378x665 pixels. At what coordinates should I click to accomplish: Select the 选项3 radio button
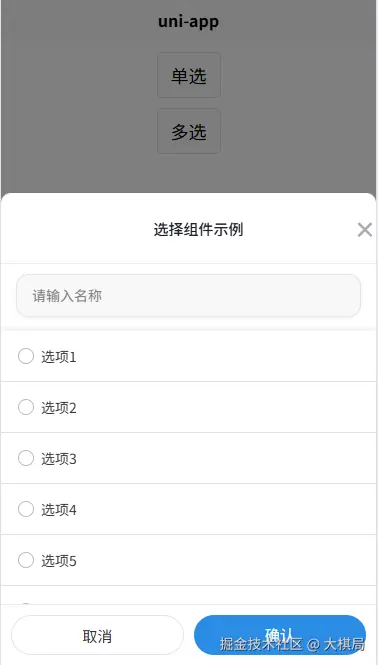tap(26, 458)
